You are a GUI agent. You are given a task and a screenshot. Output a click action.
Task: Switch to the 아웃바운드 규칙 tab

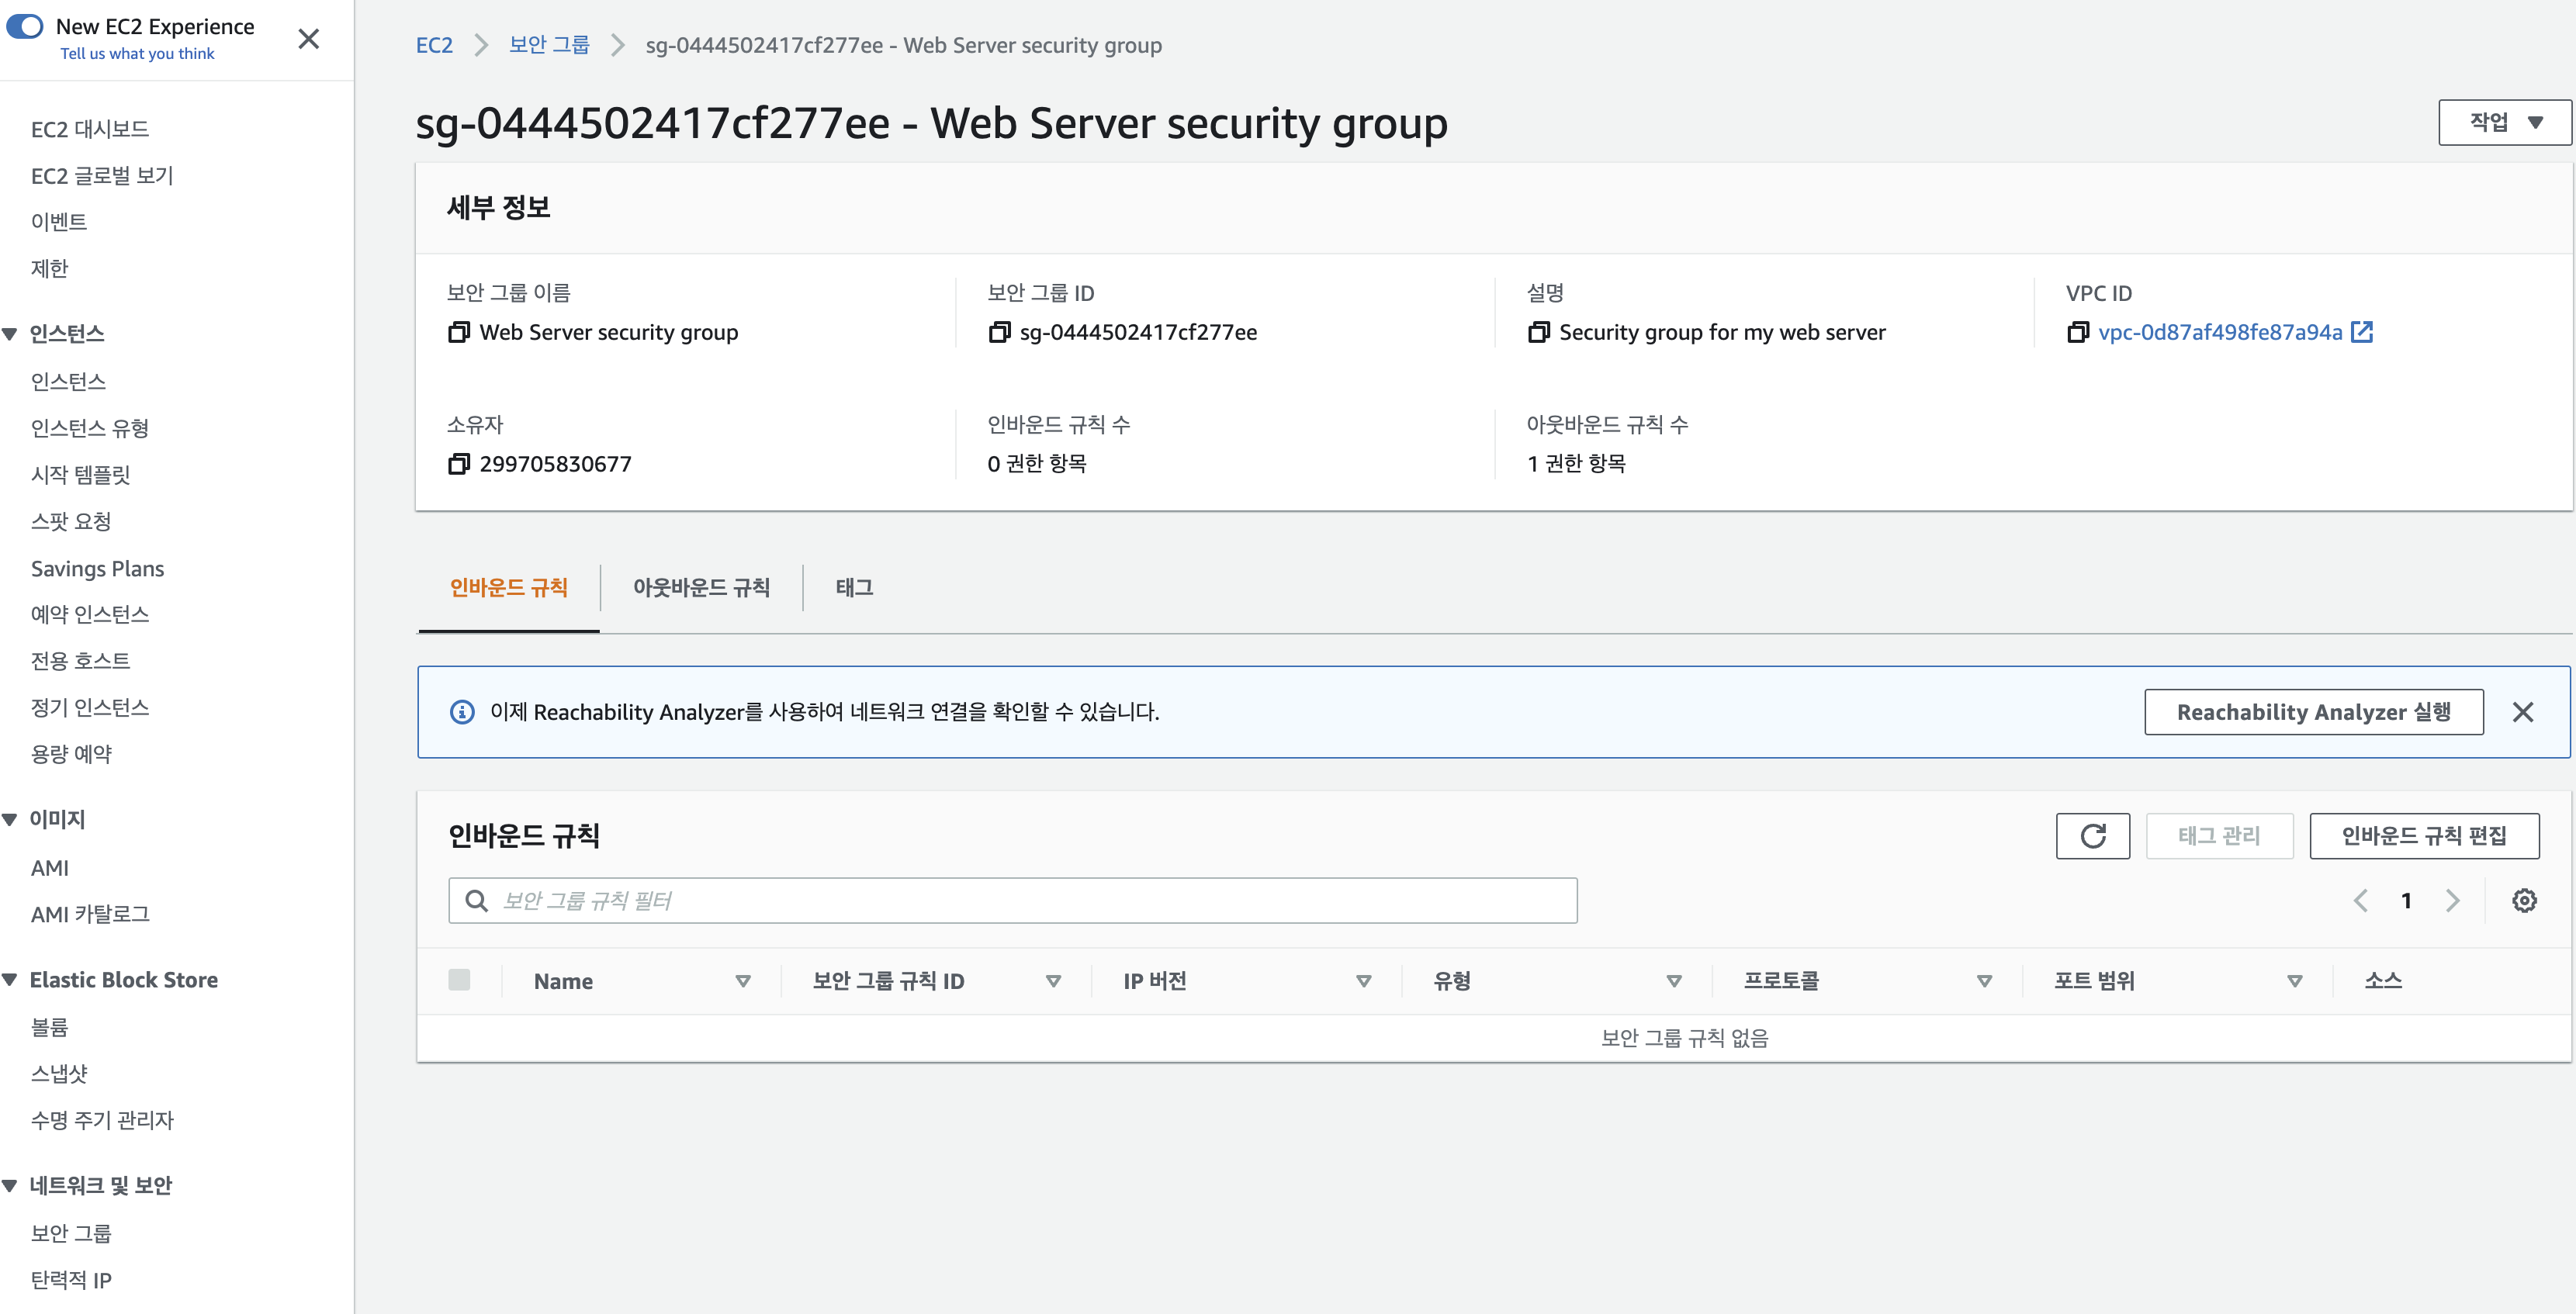tap(700, 588)
